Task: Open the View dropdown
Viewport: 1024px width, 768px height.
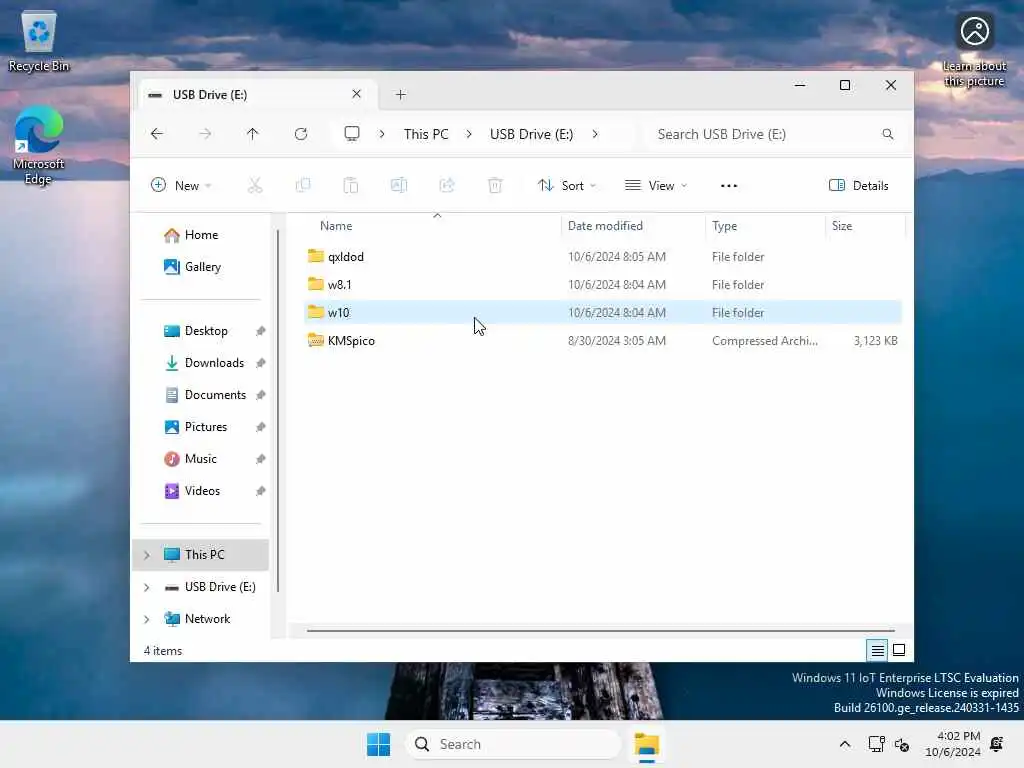Action: tap(656, 185)
